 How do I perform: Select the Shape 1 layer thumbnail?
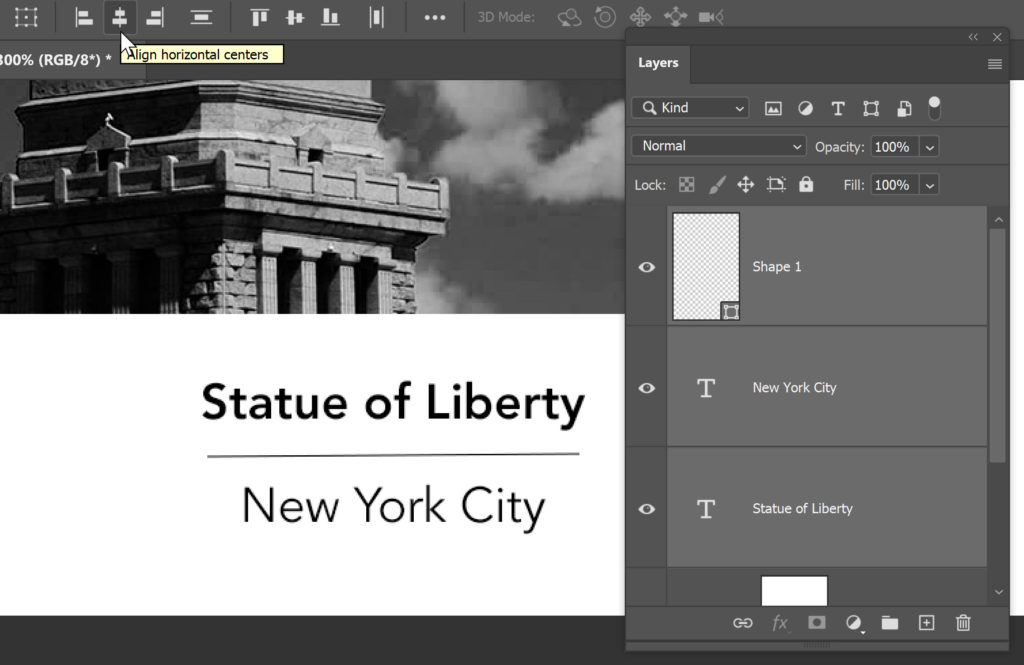click(706, 267)
